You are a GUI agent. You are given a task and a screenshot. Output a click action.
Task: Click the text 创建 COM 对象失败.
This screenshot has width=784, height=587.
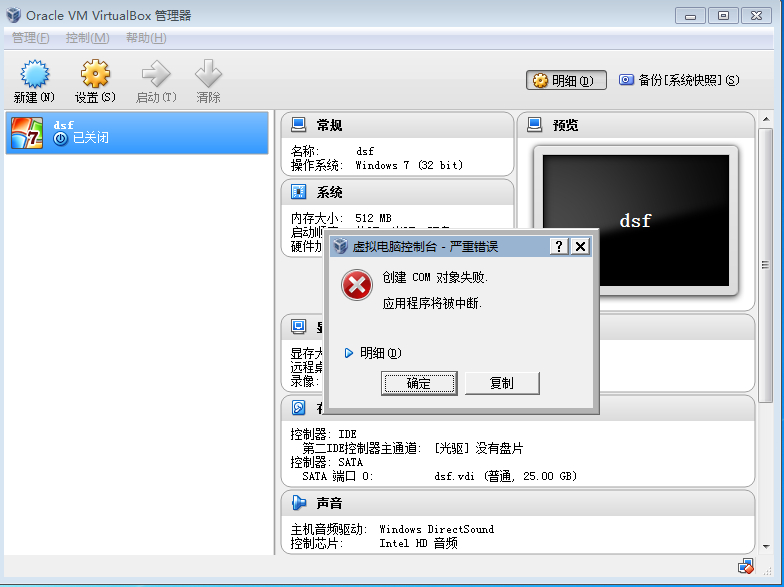tap(435, 278)
